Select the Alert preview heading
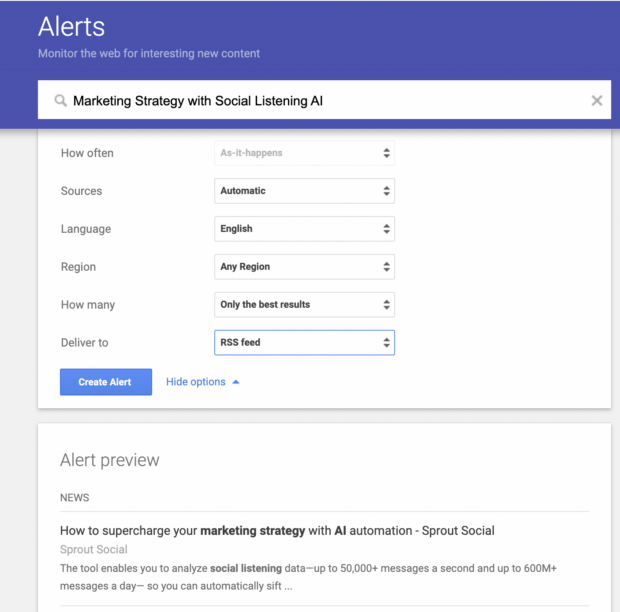 [x=109, y=460]
